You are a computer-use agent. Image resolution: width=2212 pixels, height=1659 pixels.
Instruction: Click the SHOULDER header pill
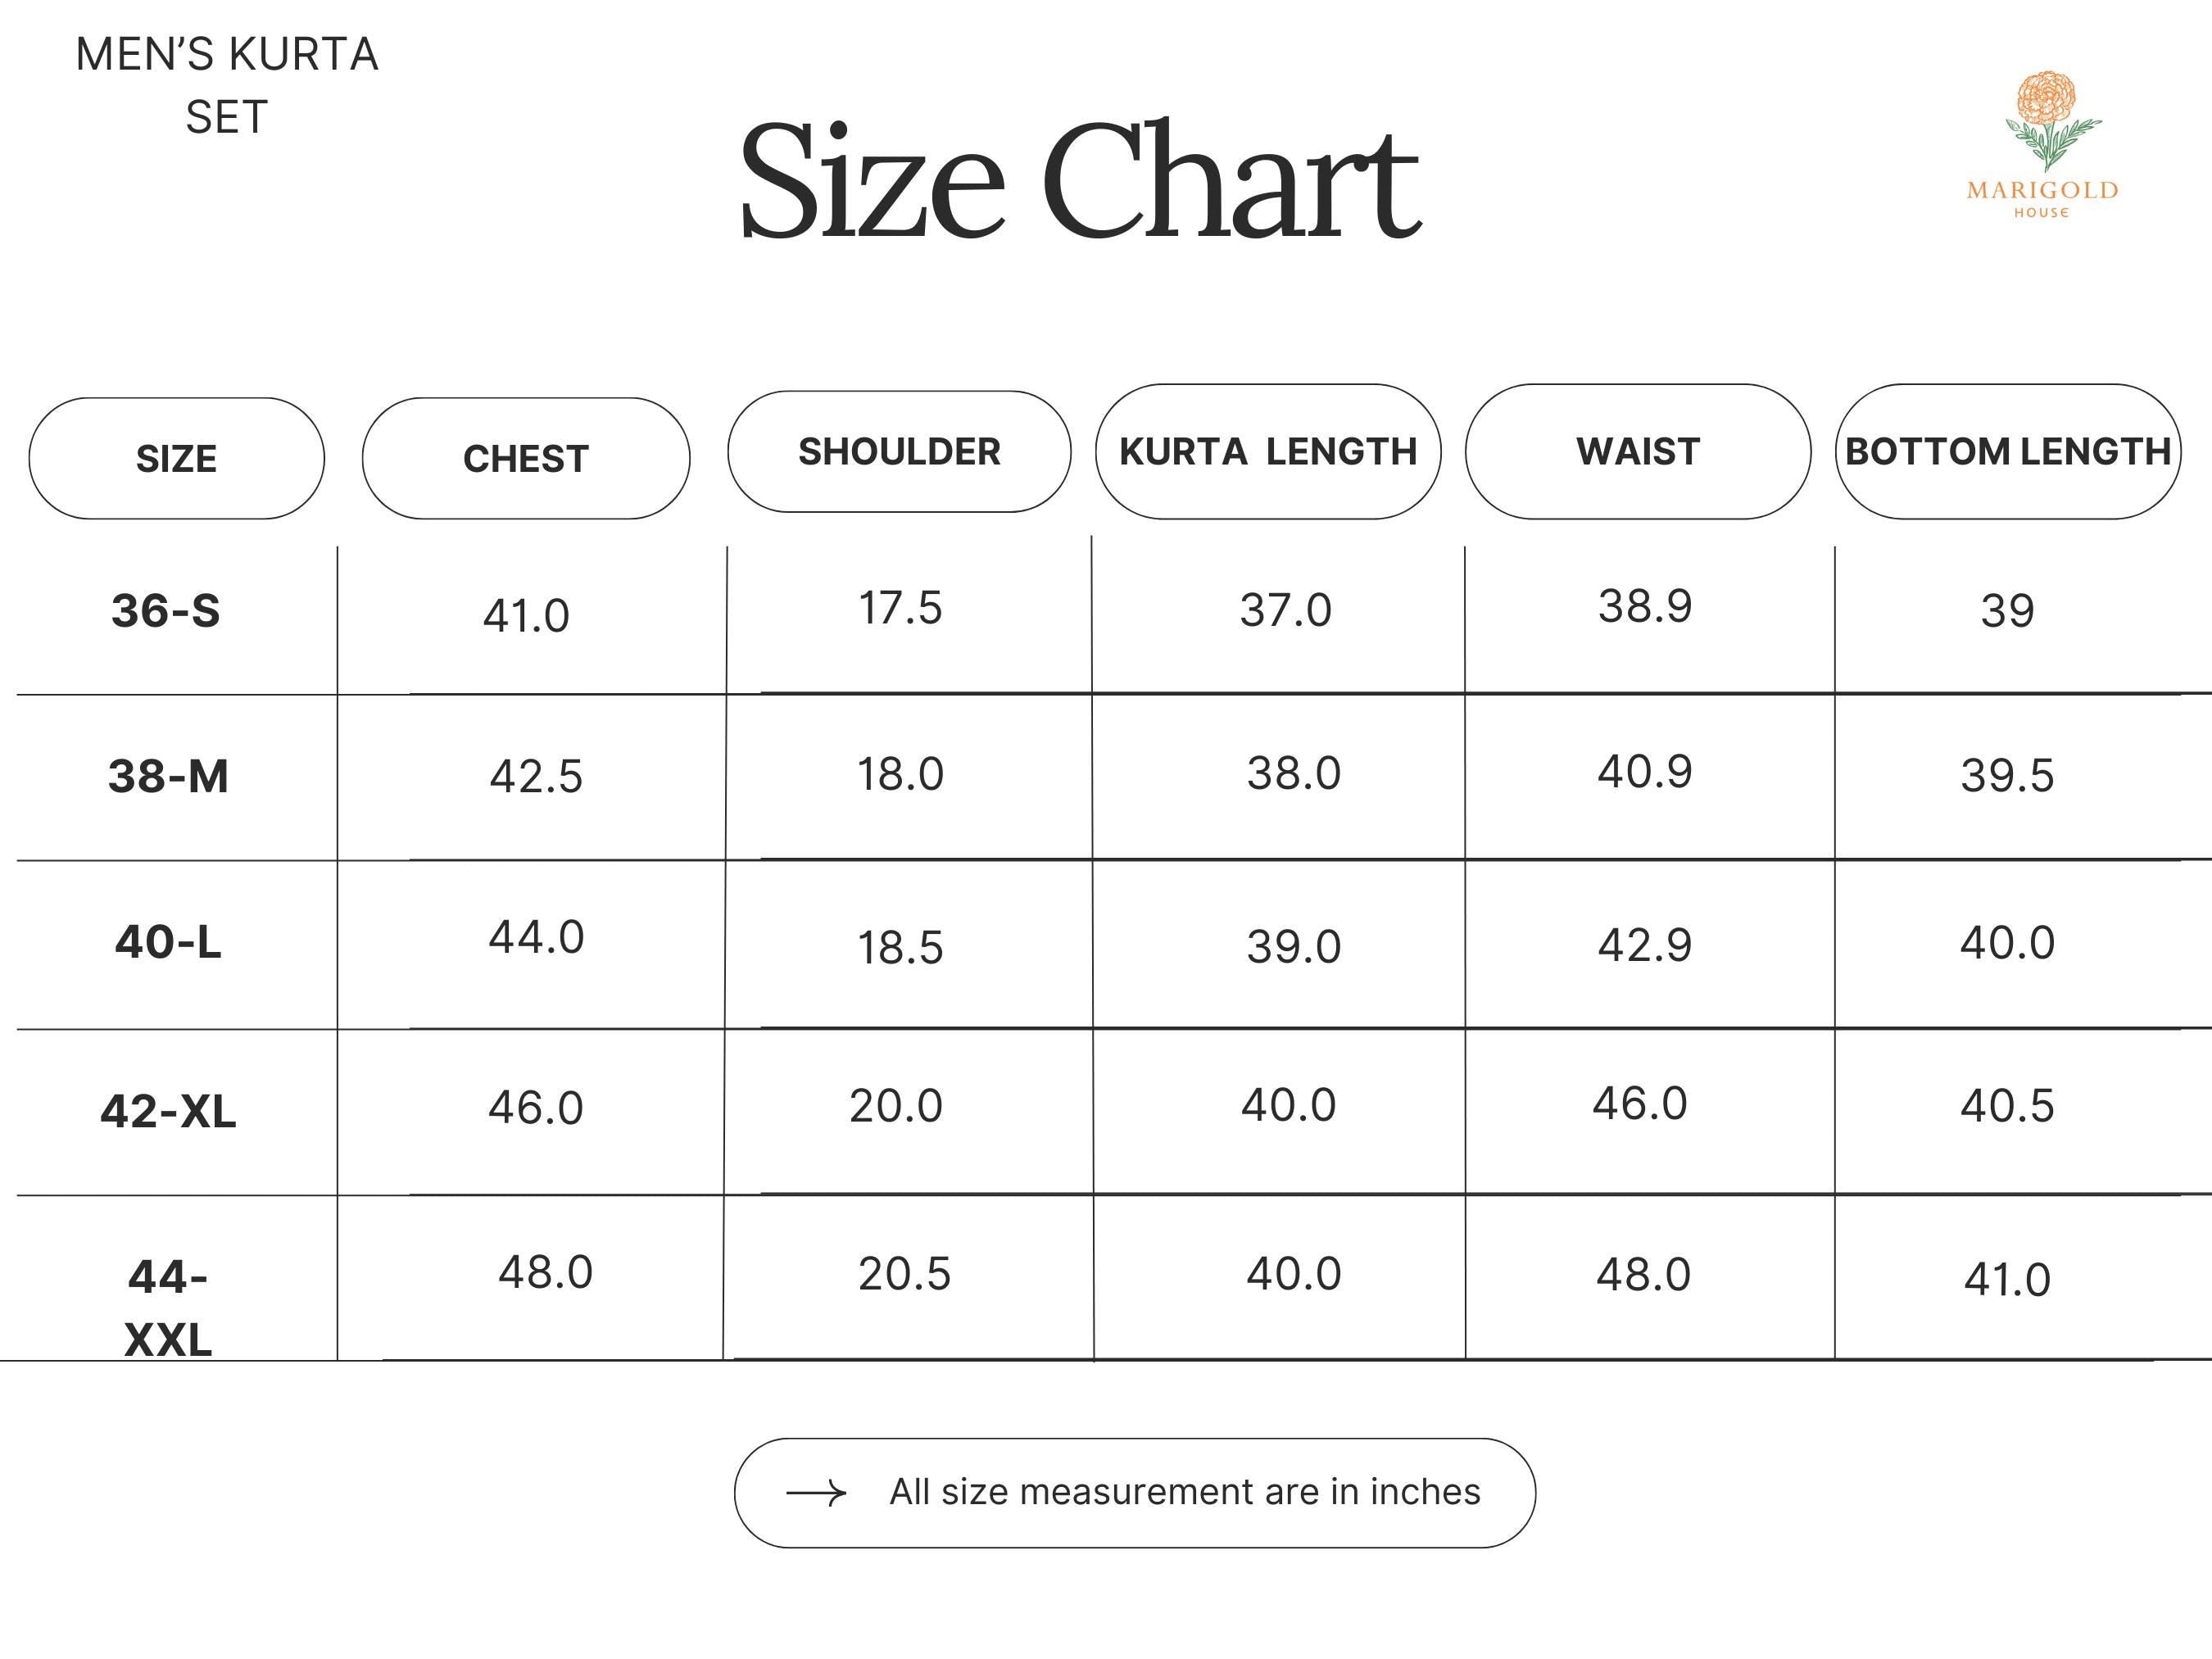point(899,451)
